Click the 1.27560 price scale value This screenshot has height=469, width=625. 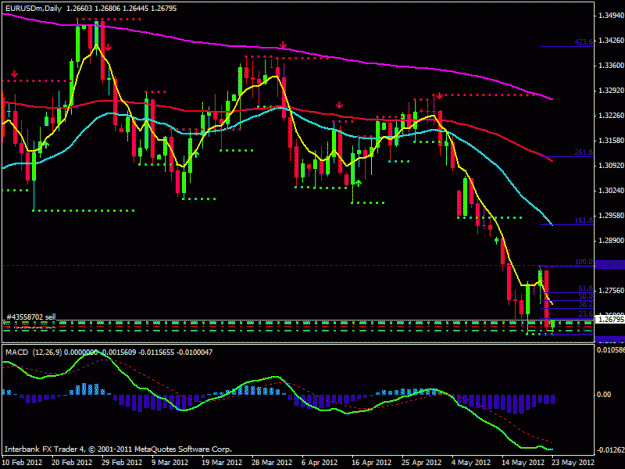611,290
